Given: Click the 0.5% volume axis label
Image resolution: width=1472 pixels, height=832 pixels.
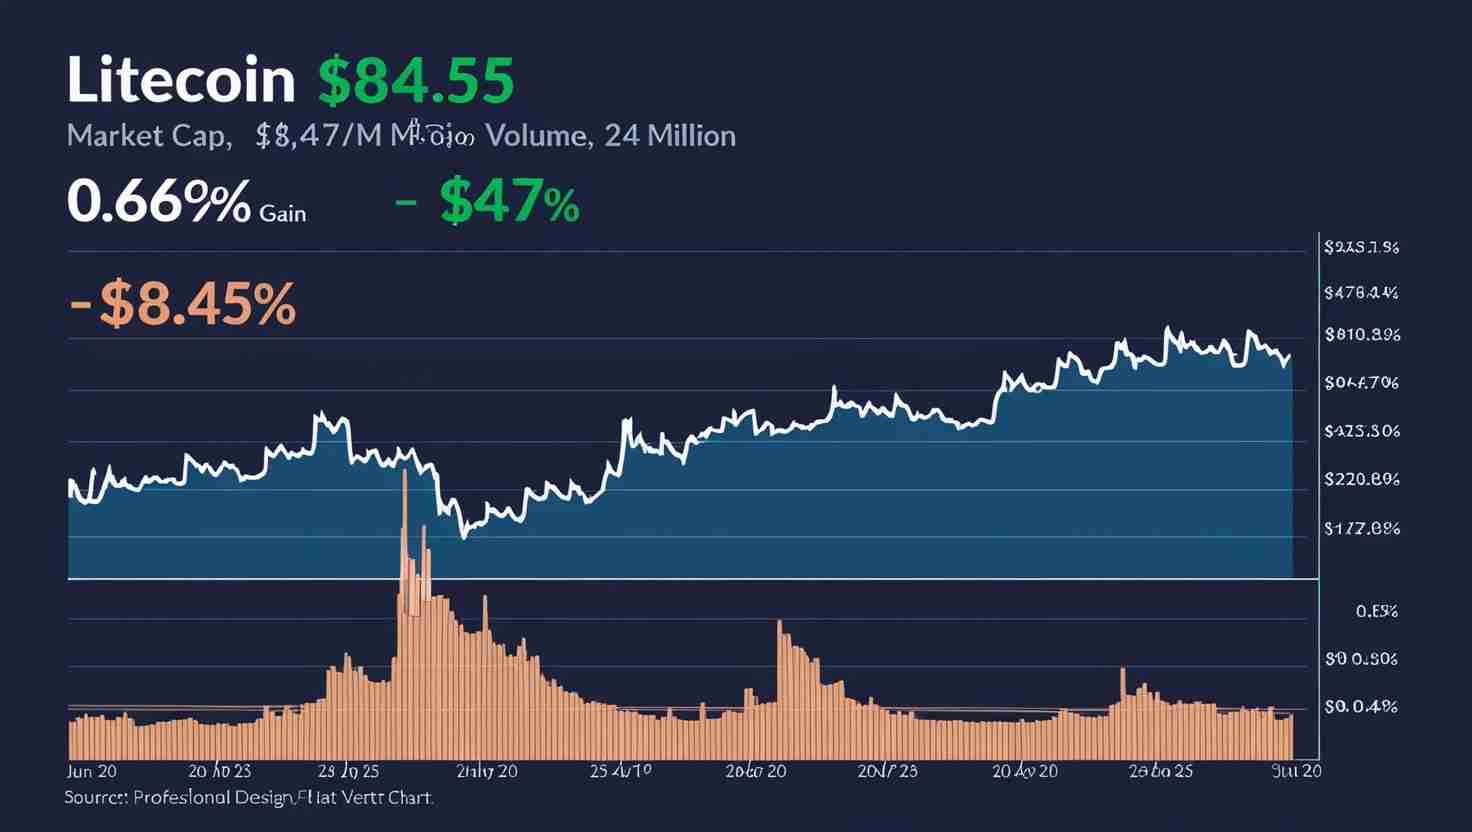Looking at the screenshot, I should coord(1376,611).
